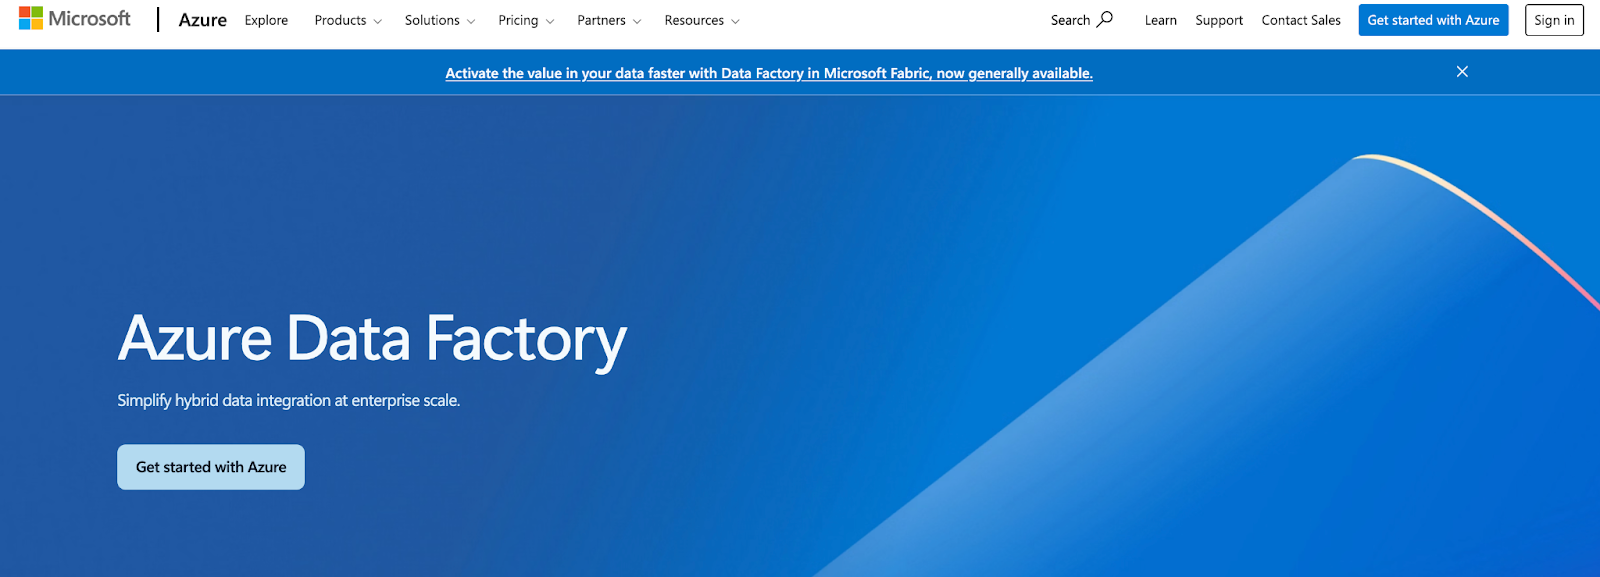
Task: Open the Explore menu item
Action: pyautogui.click(x=266, y=20)
